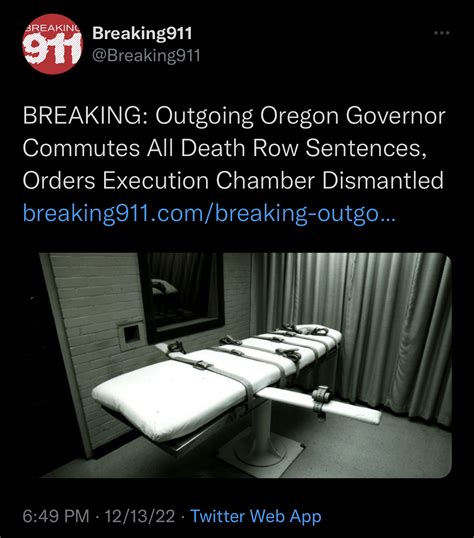Screen dimensions: 474x538
Task: Click the white 911 text in the logo
Action: (53, 48)
